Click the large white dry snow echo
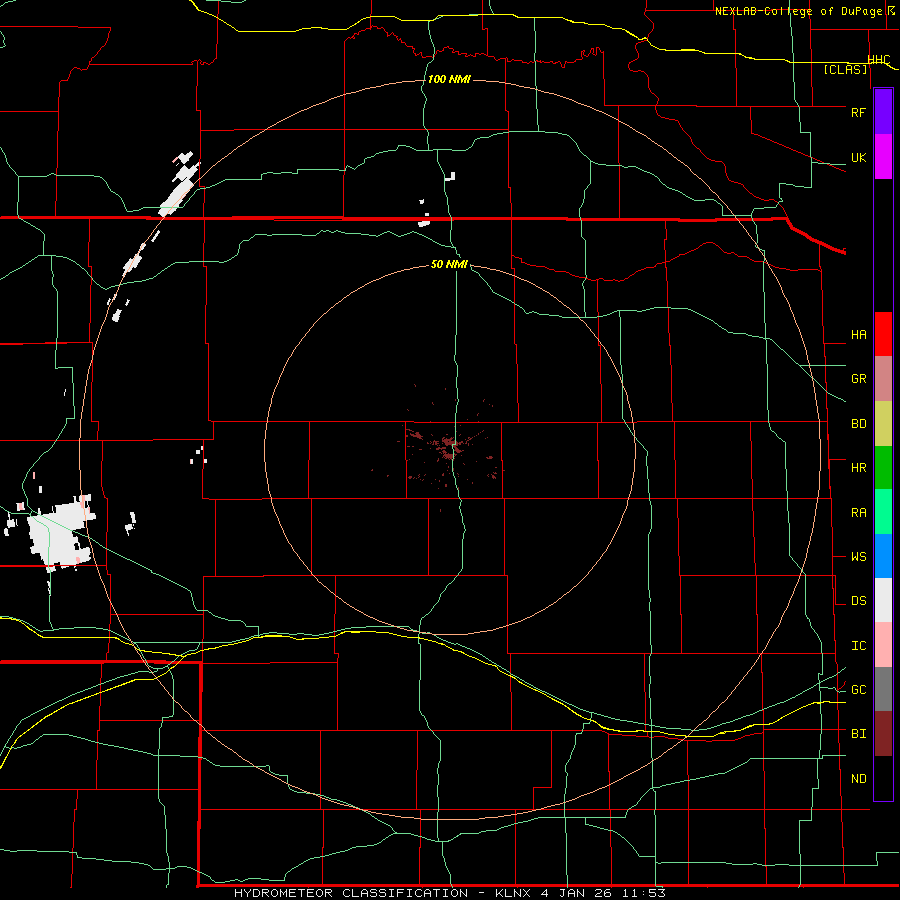The image size is (900, 900). (x=59, y=534)
